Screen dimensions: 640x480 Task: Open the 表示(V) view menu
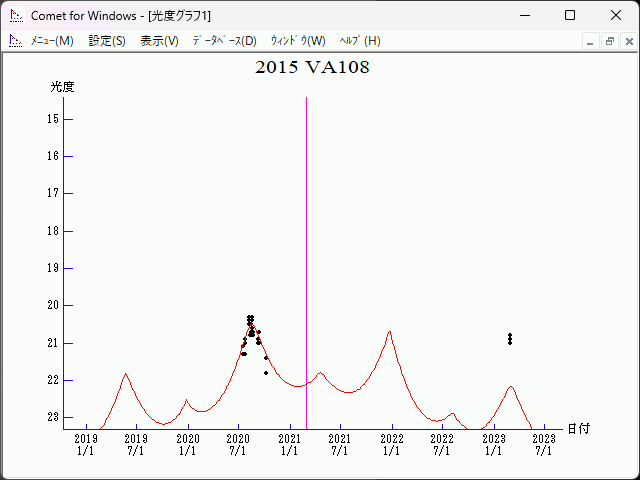(159, 41)
